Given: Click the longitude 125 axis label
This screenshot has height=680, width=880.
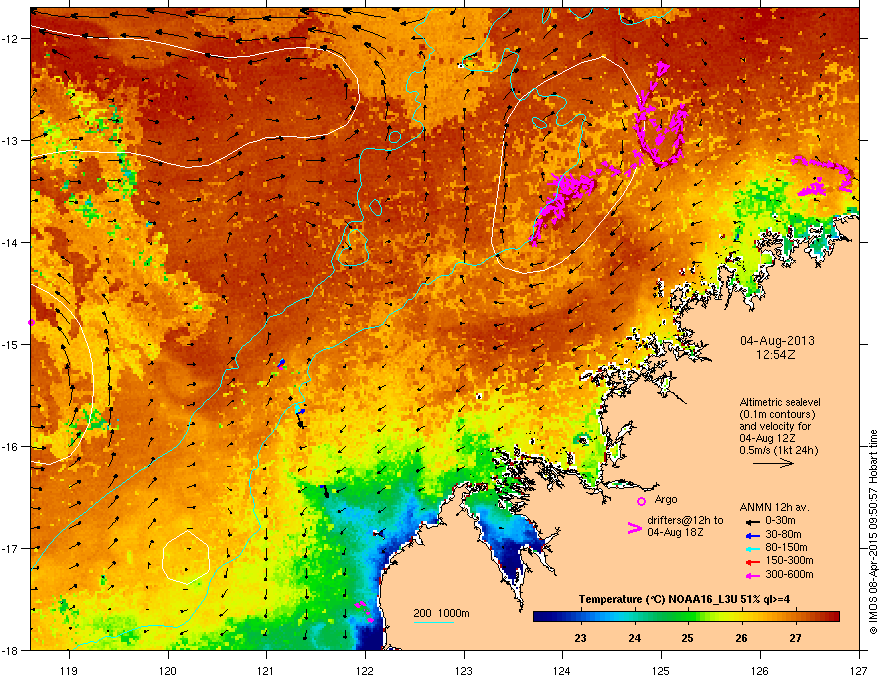Looking at the screenshot, I should tap(661, 670).
